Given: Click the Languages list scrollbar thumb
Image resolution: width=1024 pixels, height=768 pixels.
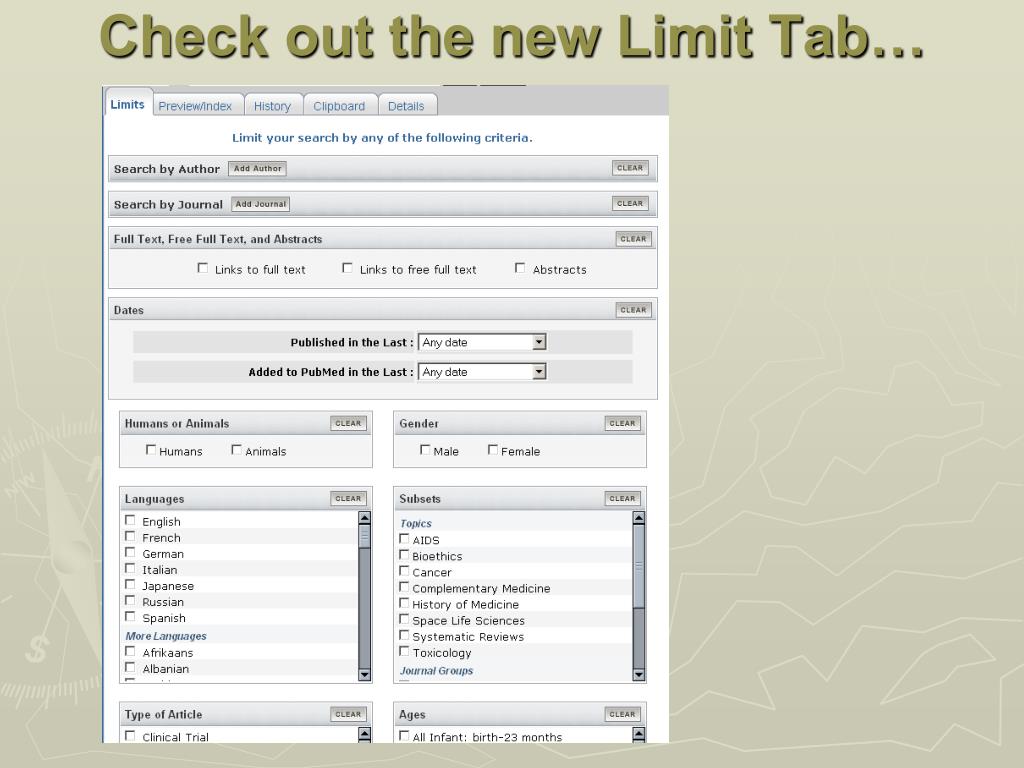Looking at the screenshot, I should coord(364,537).
